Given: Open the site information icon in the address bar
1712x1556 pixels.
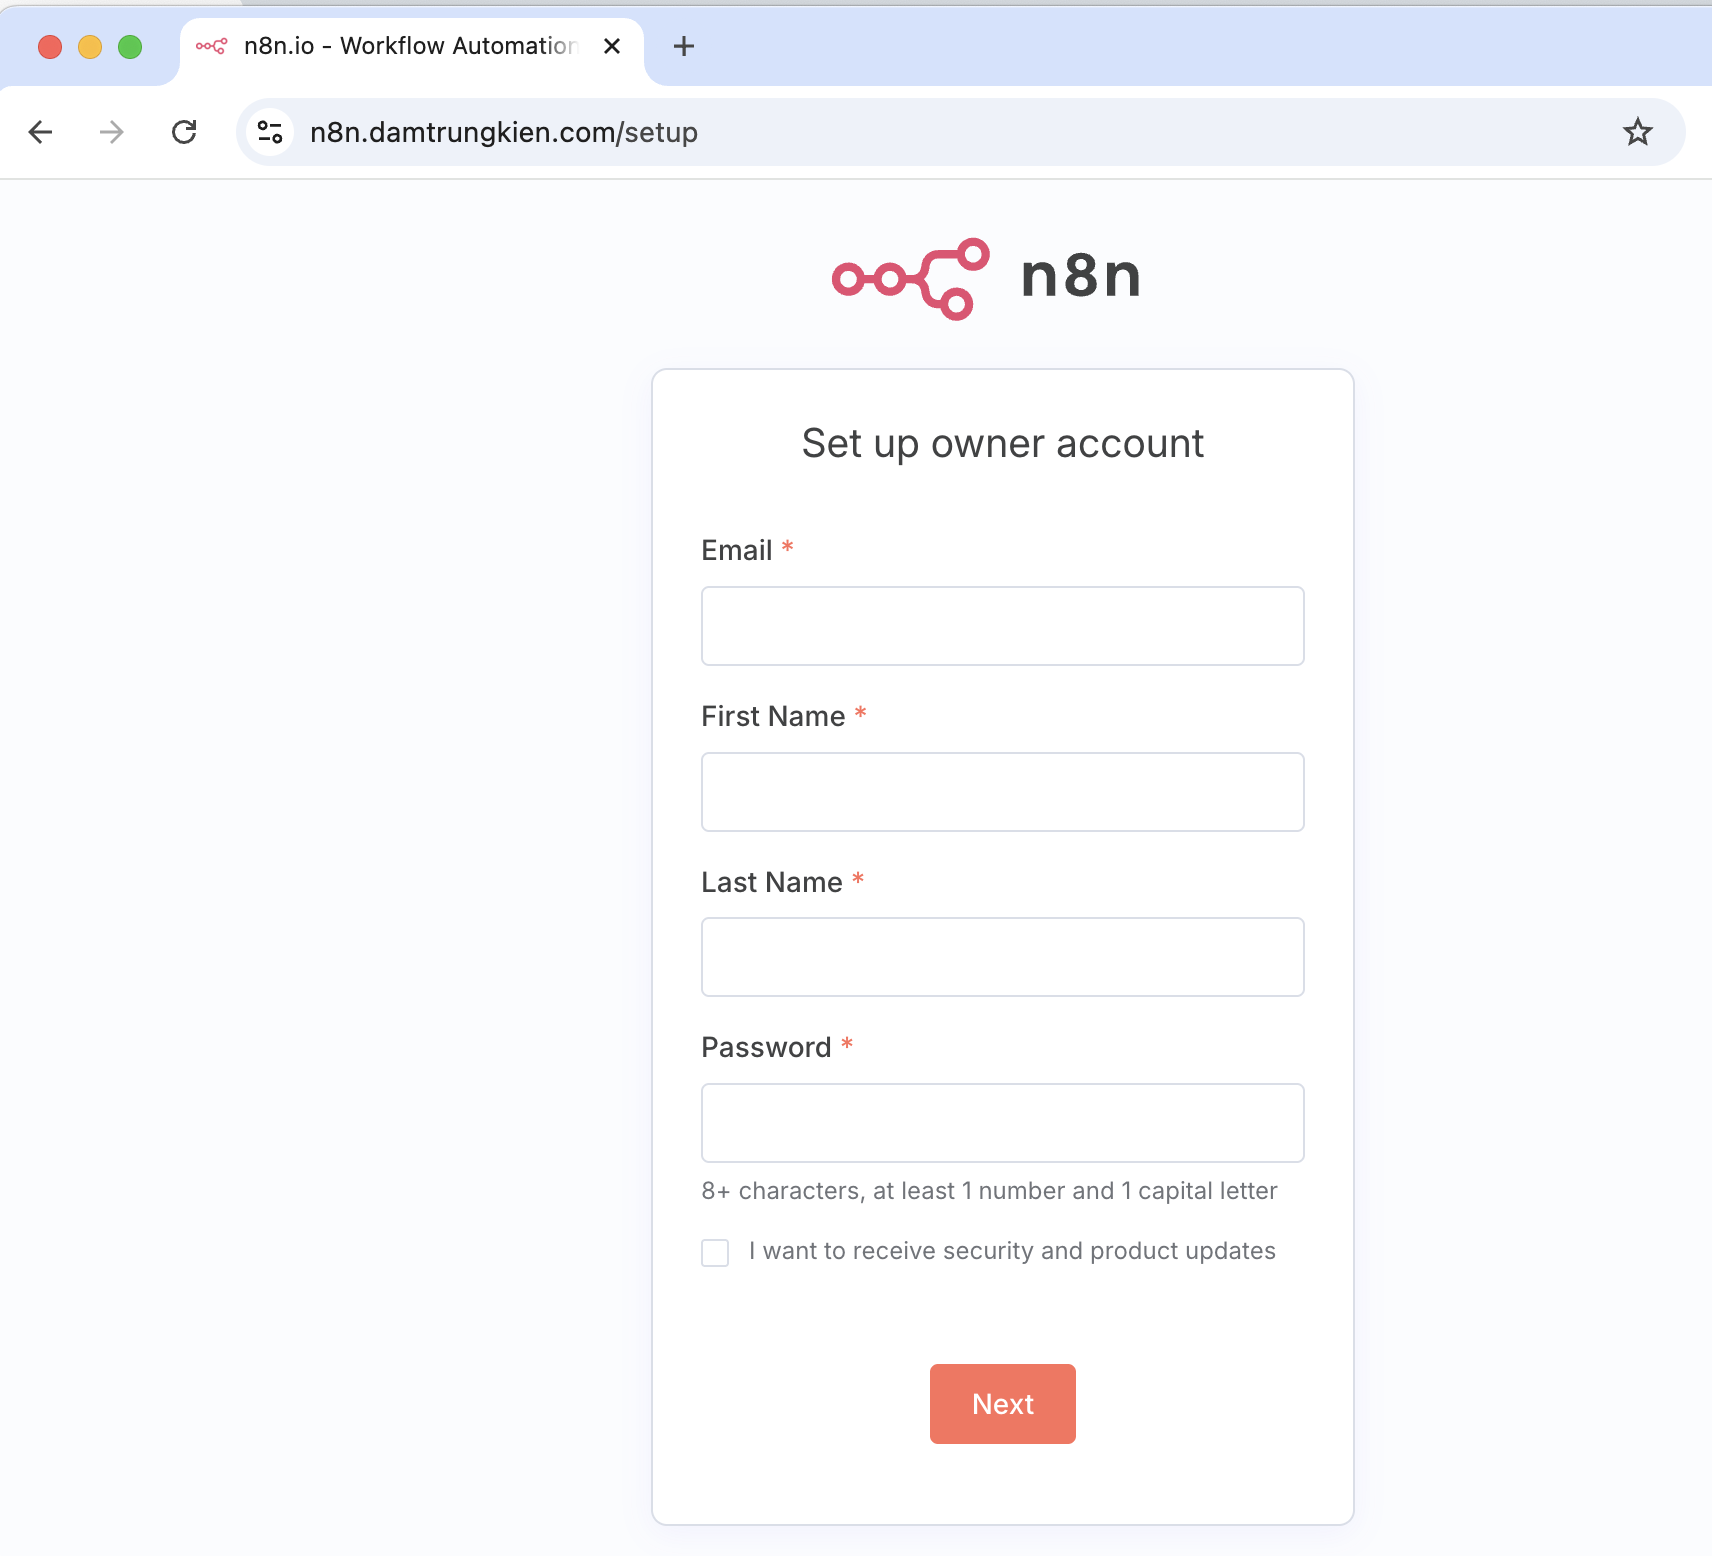Looking at the screenshot, I should pyautogui.click(x=270, y=132).
